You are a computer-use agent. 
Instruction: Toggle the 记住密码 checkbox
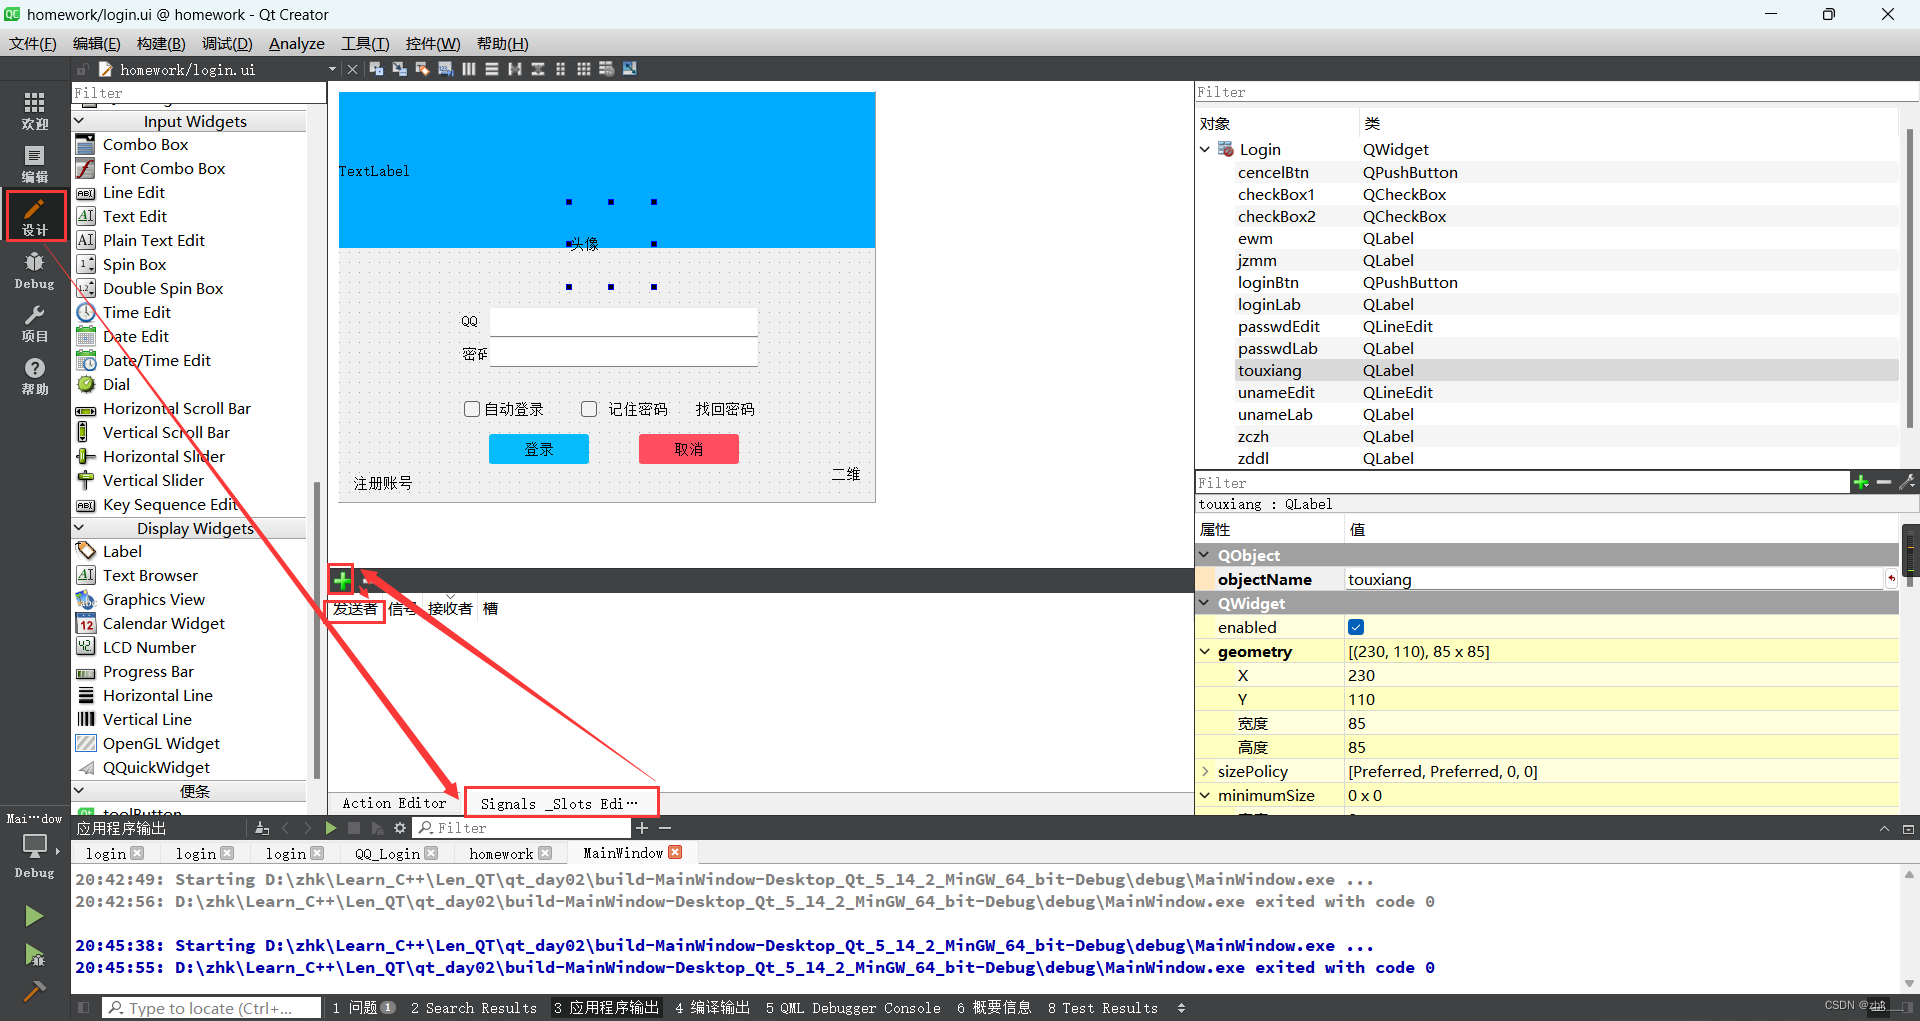coord(589,409)
